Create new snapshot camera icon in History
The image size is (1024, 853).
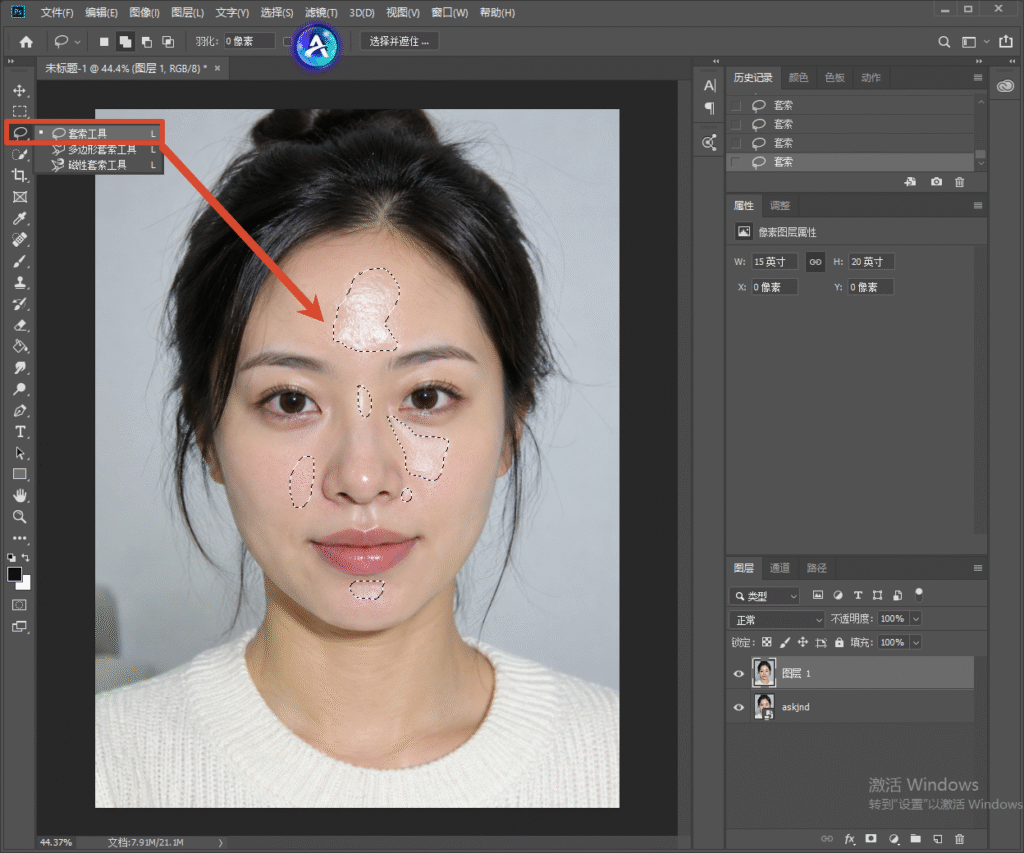pos(936,182)
